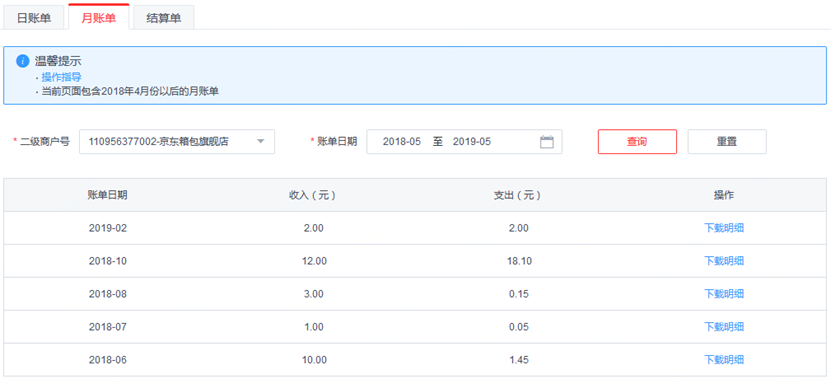Viewport: 831px width, 379px height.
Task: Open the 操作指导 link
Action: (61, 77)
